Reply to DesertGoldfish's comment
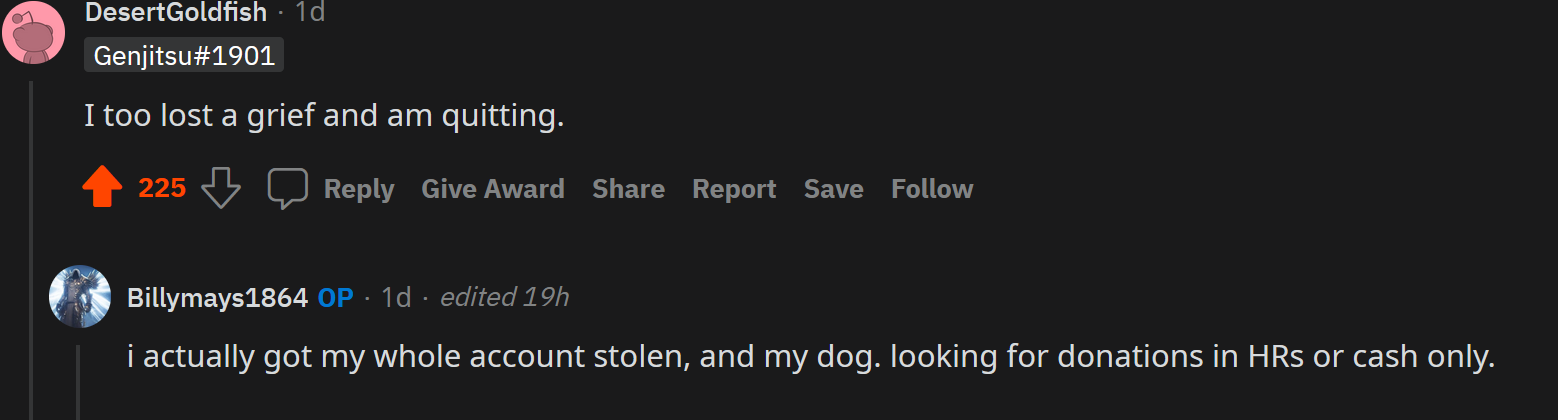This screenshot has height=420, width=1558. pyautogui.click(x=358, y=189)
